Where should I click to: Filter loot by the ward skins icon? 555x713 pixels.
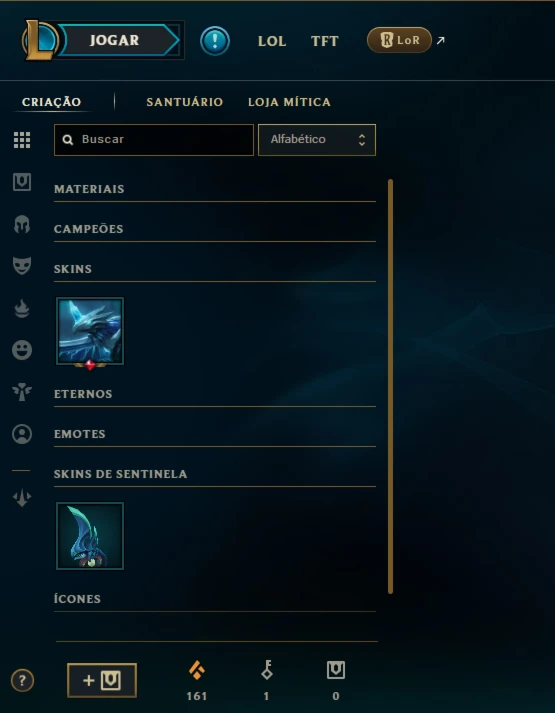point(22,392)
